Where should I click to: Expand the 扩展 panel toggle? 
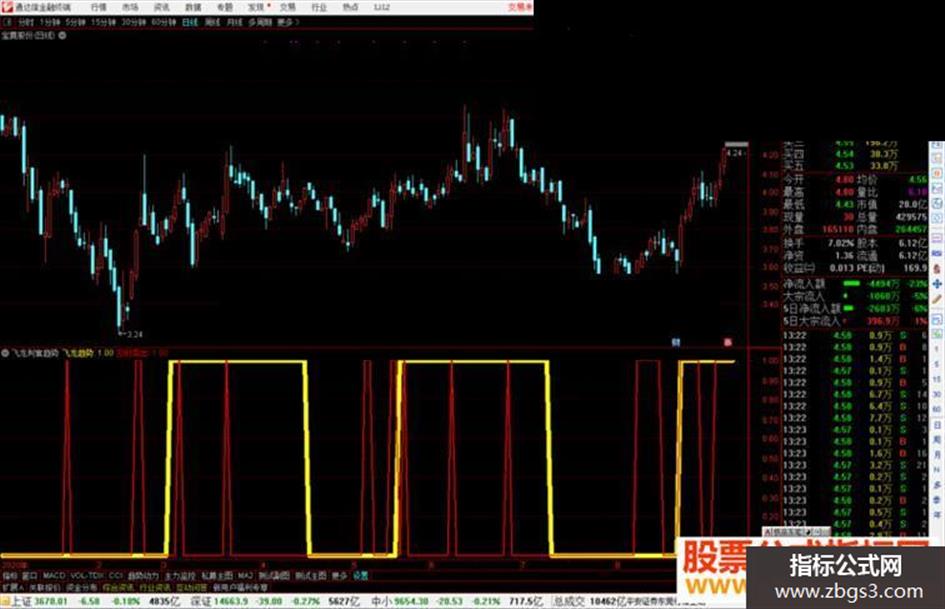coord(12,587)
